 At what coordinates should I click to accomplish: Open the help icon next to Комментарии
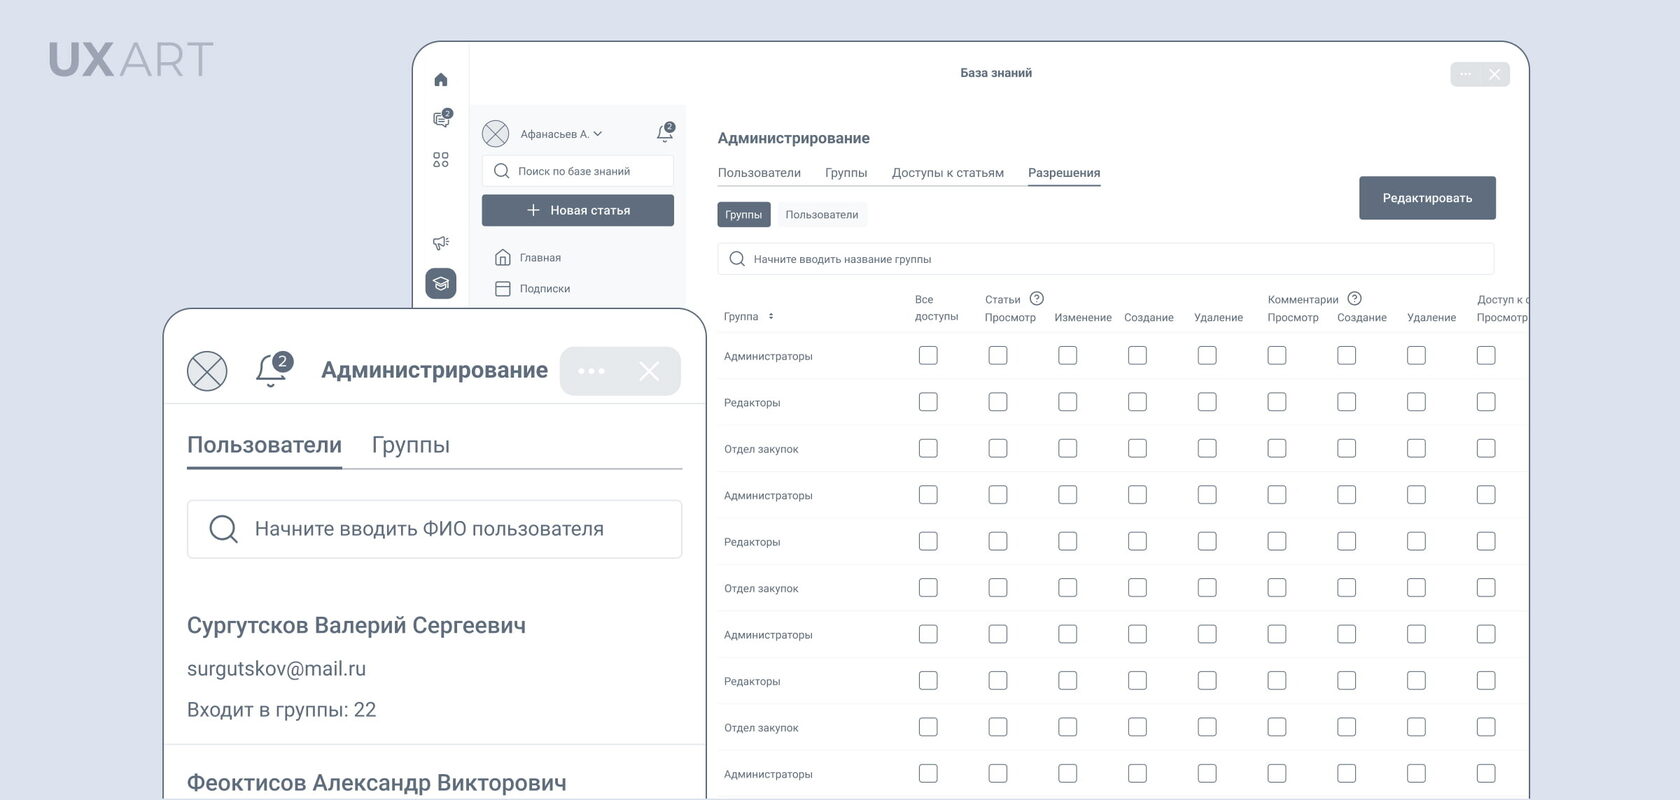click(x=1355, y=298)
